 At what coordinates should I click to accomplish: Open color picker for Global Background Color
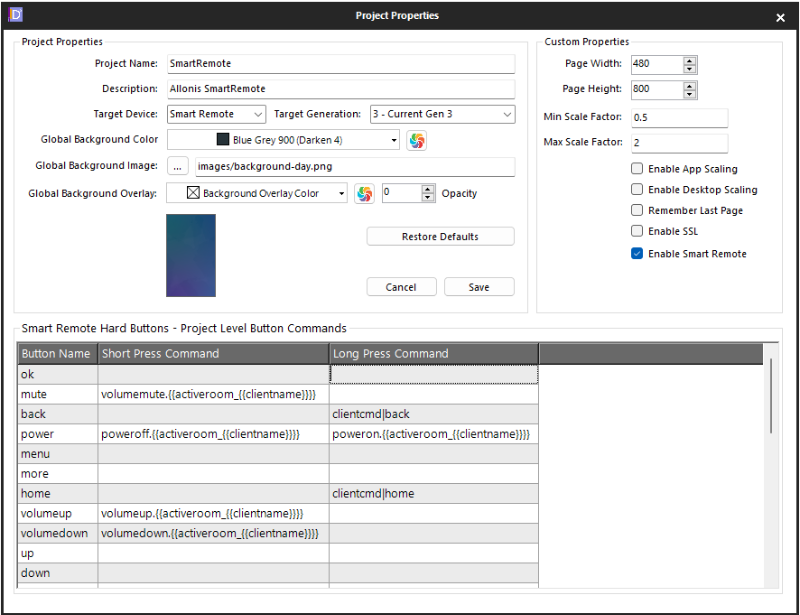coord(416,140)
